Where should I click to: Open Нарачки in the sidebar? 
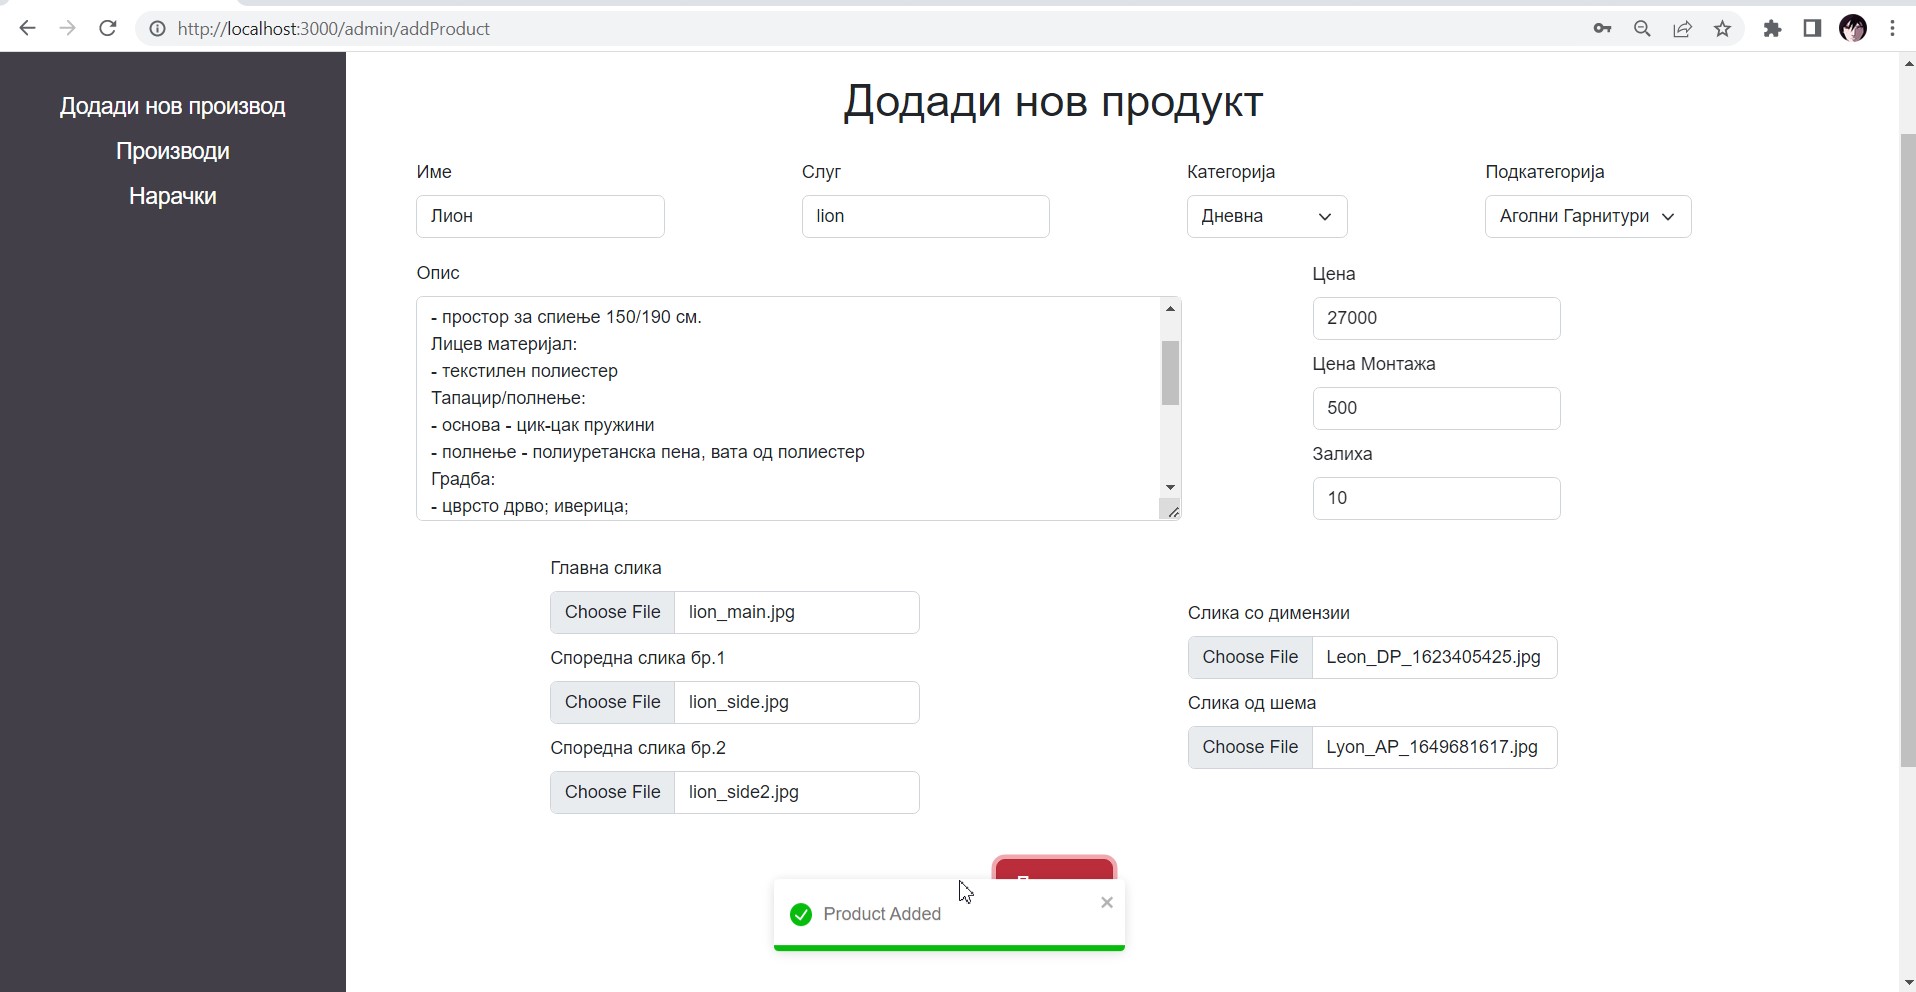(x=172, y=196)
